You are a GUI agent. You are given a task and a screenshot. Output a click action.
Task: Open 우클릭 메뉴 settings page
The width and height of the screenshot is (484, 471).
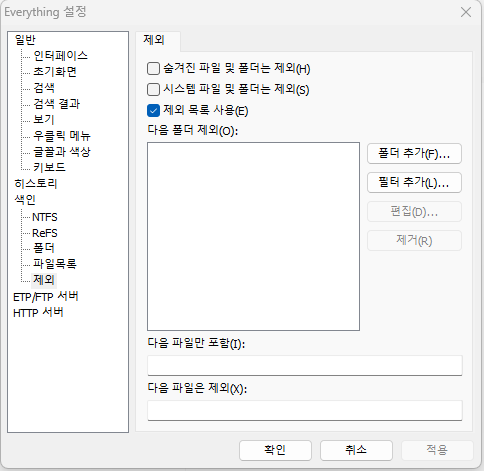tap(62, 135)
